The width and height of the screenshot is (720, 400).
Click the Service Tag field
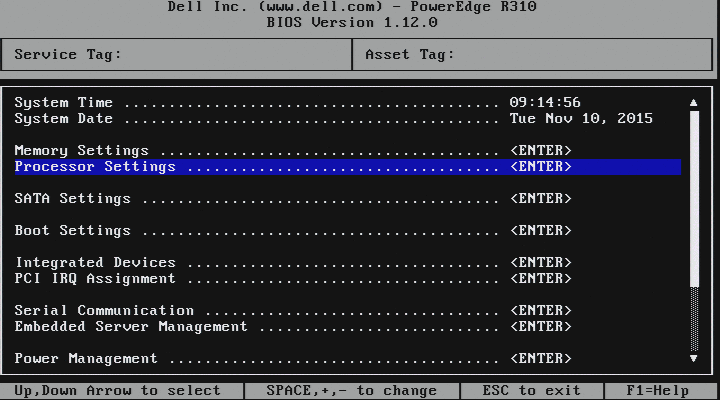click(176, 54)
